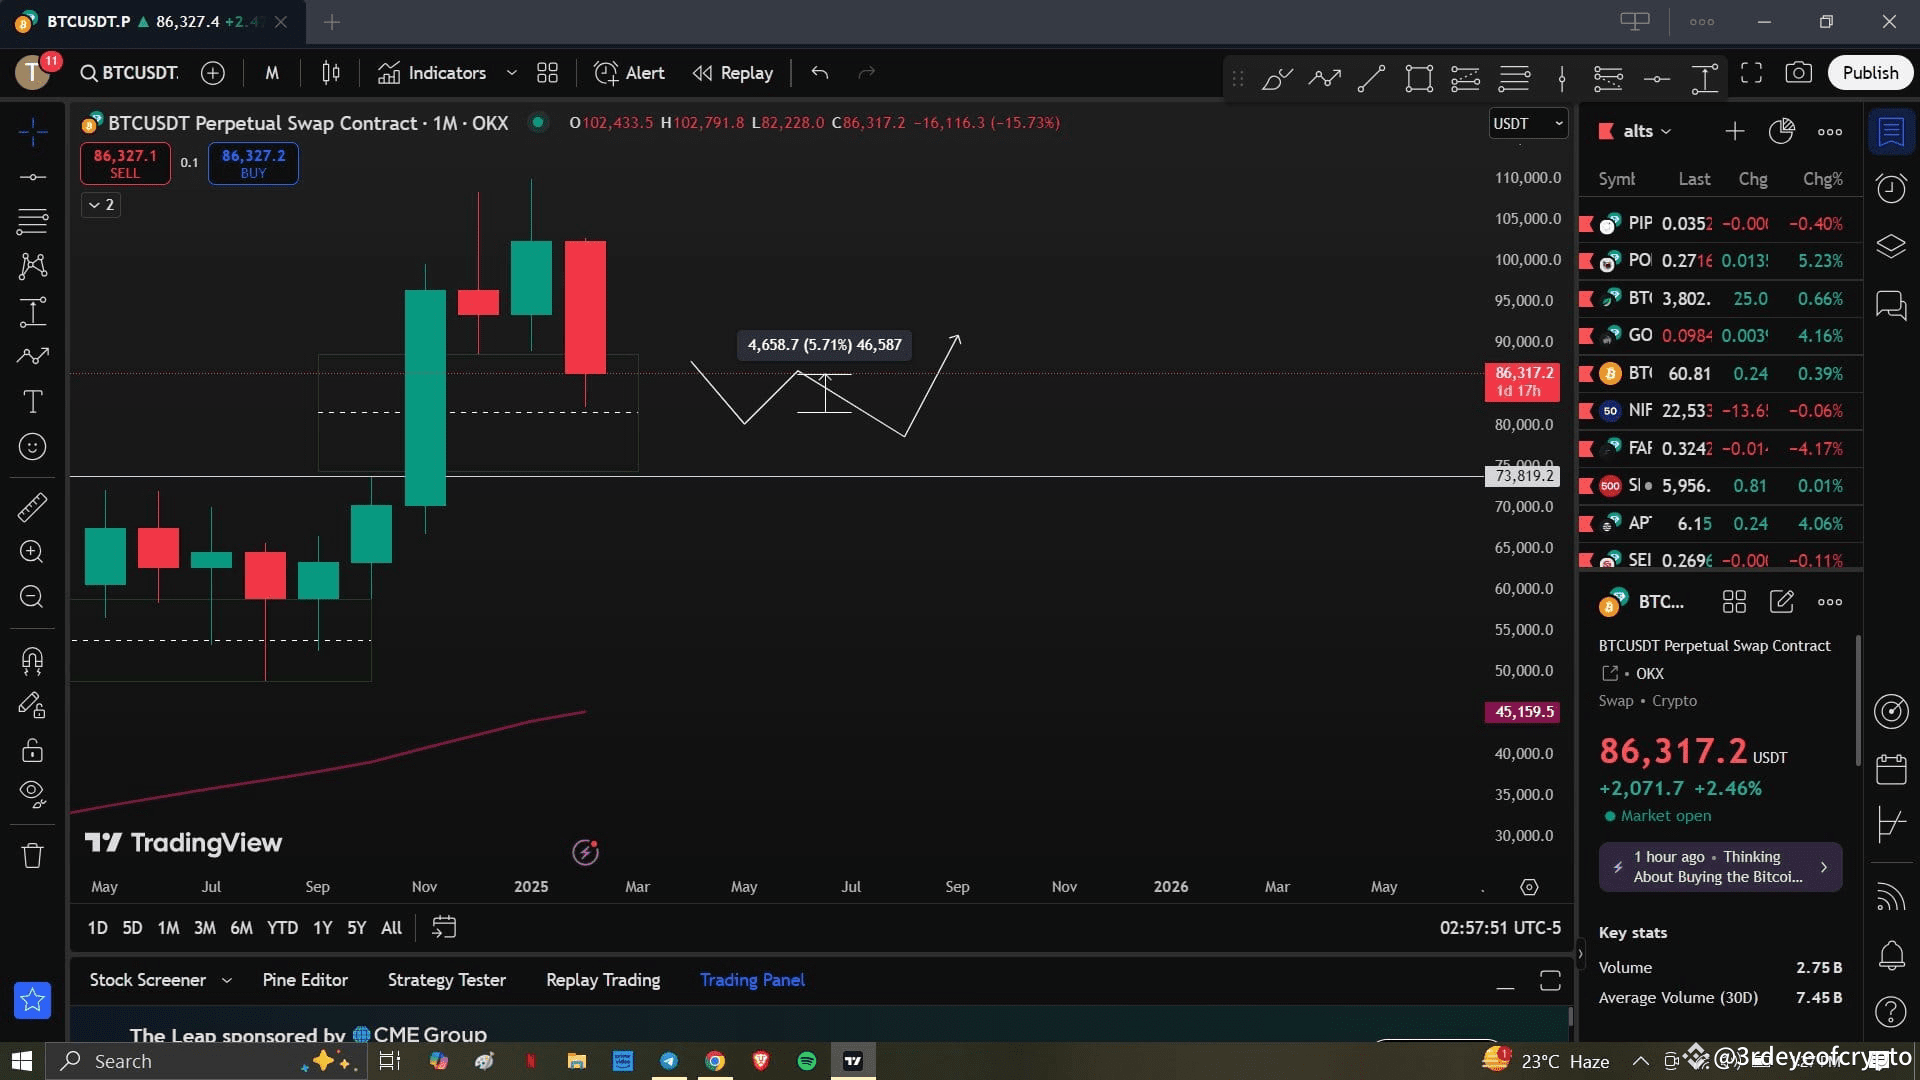1920x1080 pixels.
Task: Expand the Indicators dropdown arrow
Action: coord(512,73)
